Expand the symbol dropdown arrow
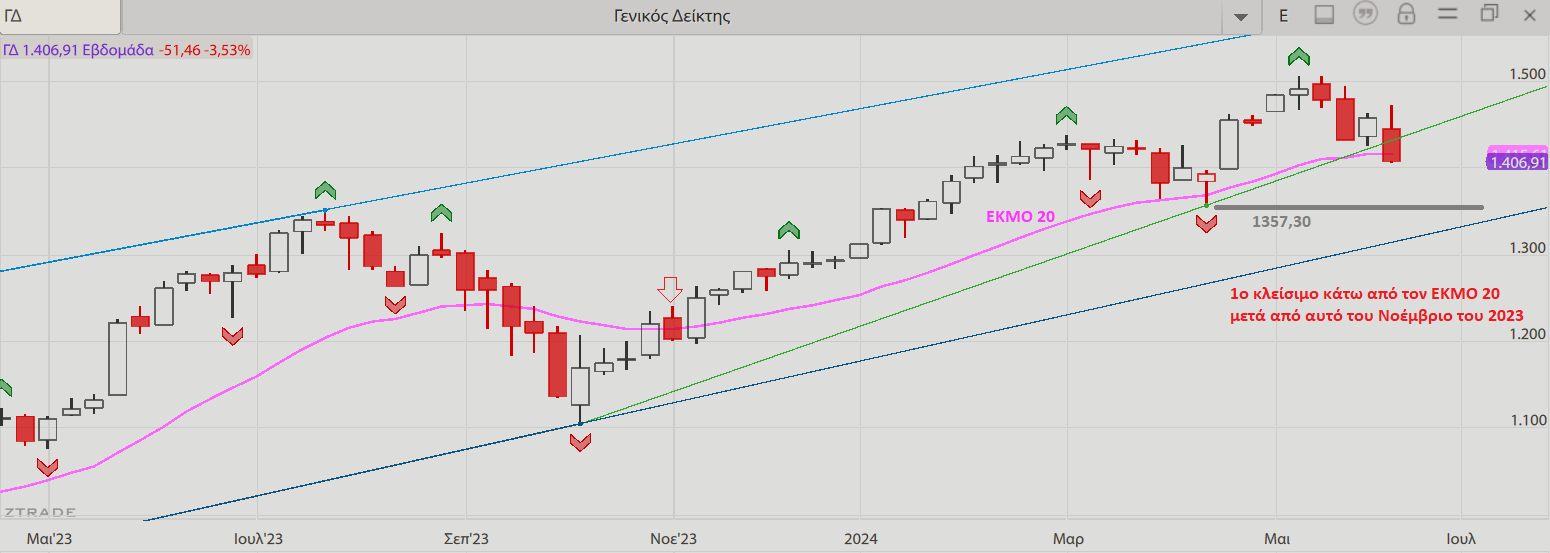 click(x=1241, y=17)
